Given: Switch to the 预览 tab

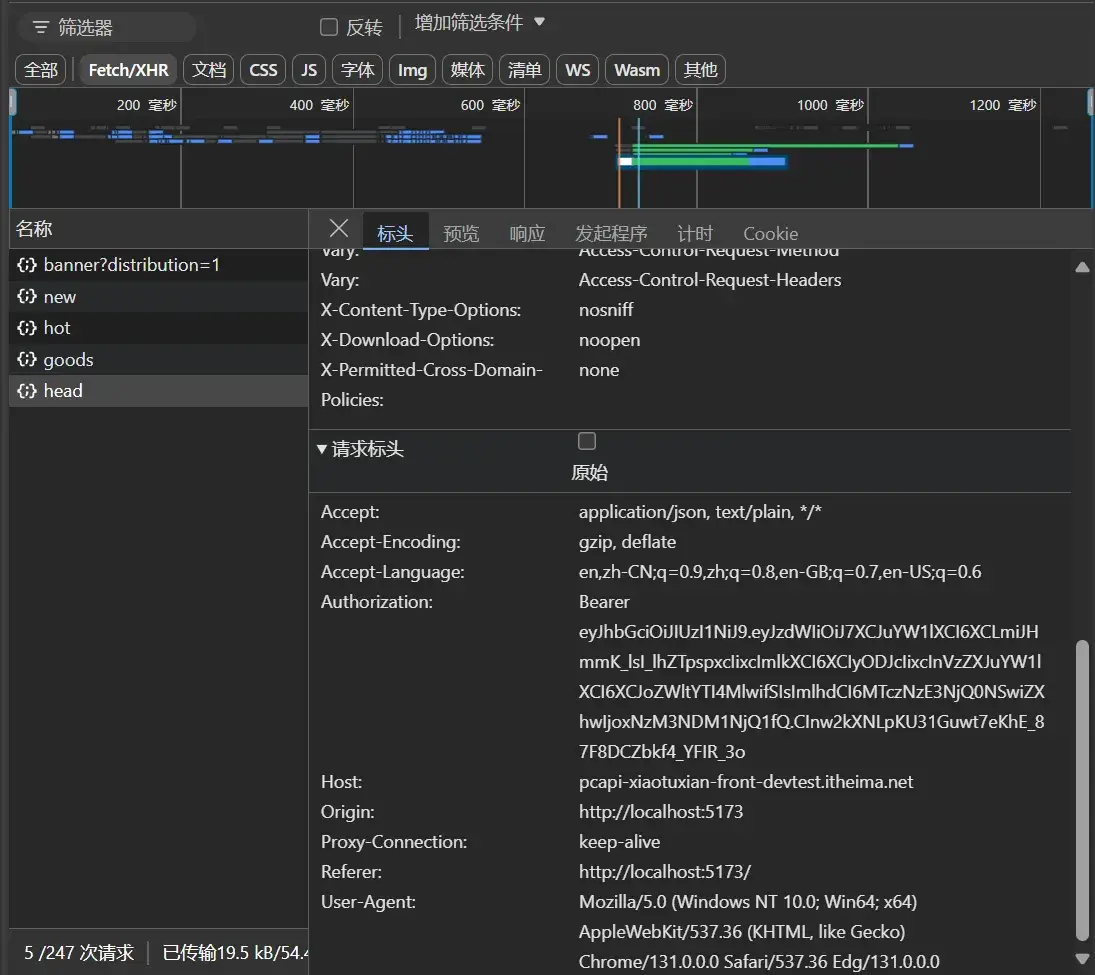Looking at the screenshot, I should tap(461, 233).
